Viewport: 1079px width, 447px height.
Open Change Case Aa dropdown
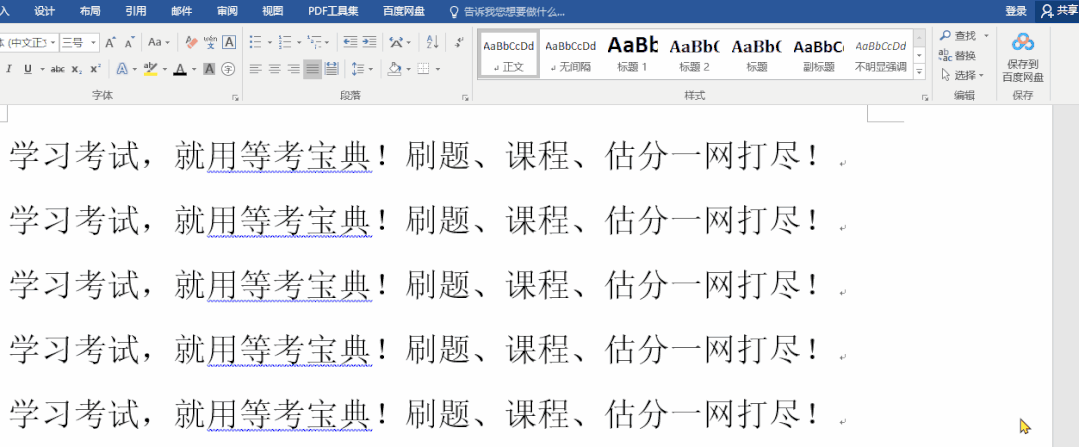[159, 43]
